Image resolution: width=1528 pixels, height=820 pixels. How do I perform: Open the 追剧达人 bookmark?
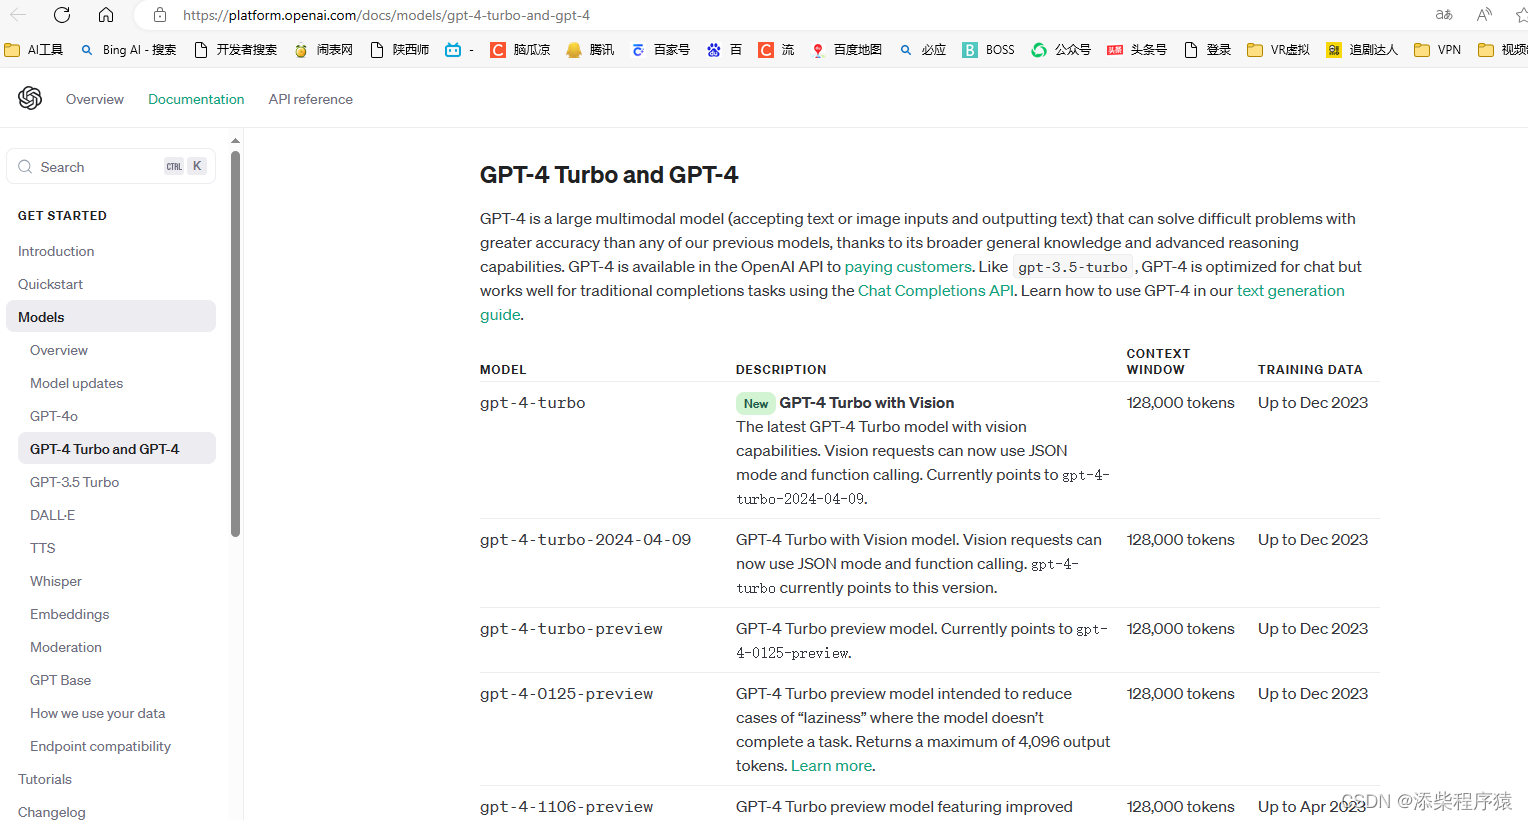coord(1361,50)
